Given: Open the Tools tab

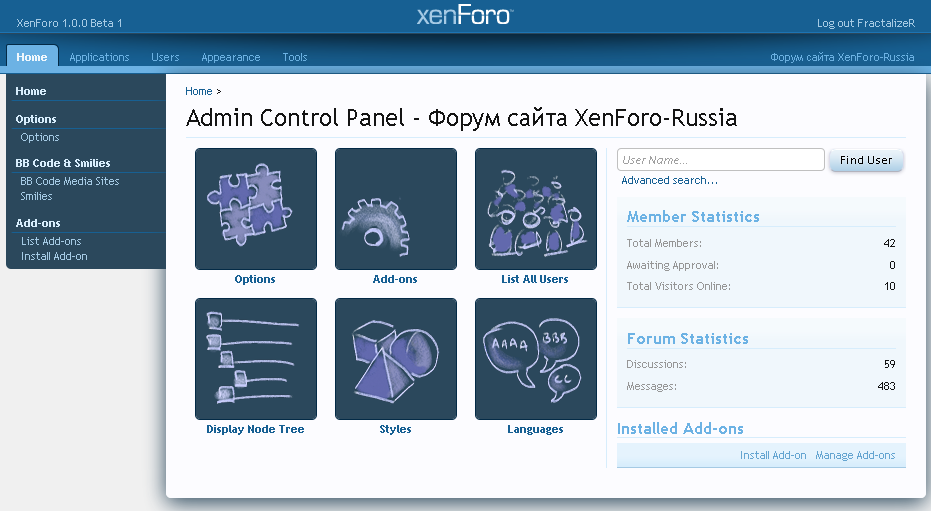Looking at the screenshot, I should tap(294, 57).
